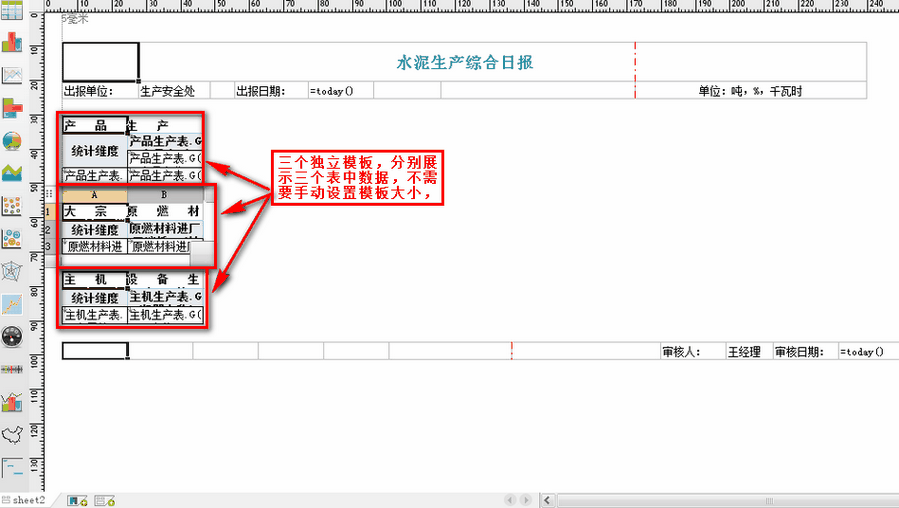
Task: Select the 单位: 吨, %, 千瓦时 cell
Action: click(x=751, y=91)
